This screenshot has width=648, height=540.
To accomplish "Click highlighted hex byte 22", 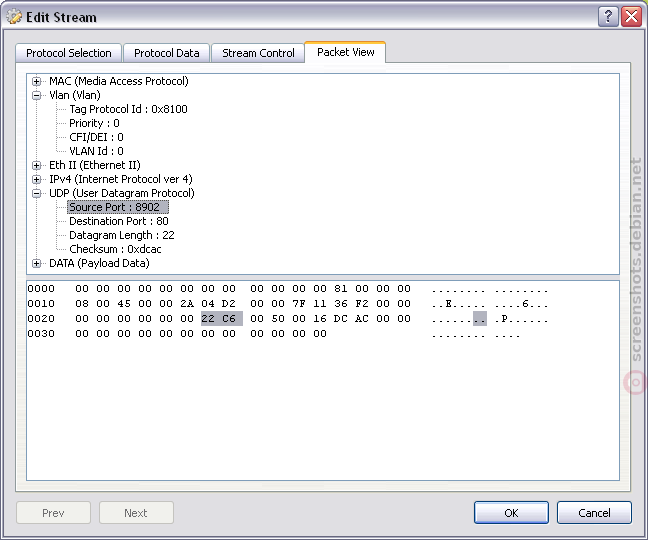I will point(208,319).
